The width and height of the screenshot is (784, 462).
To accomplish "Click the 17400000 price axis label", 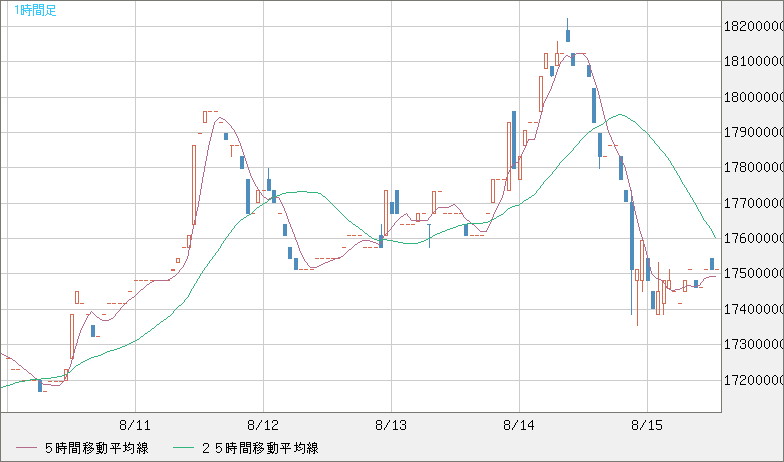I will coord(754,310).
